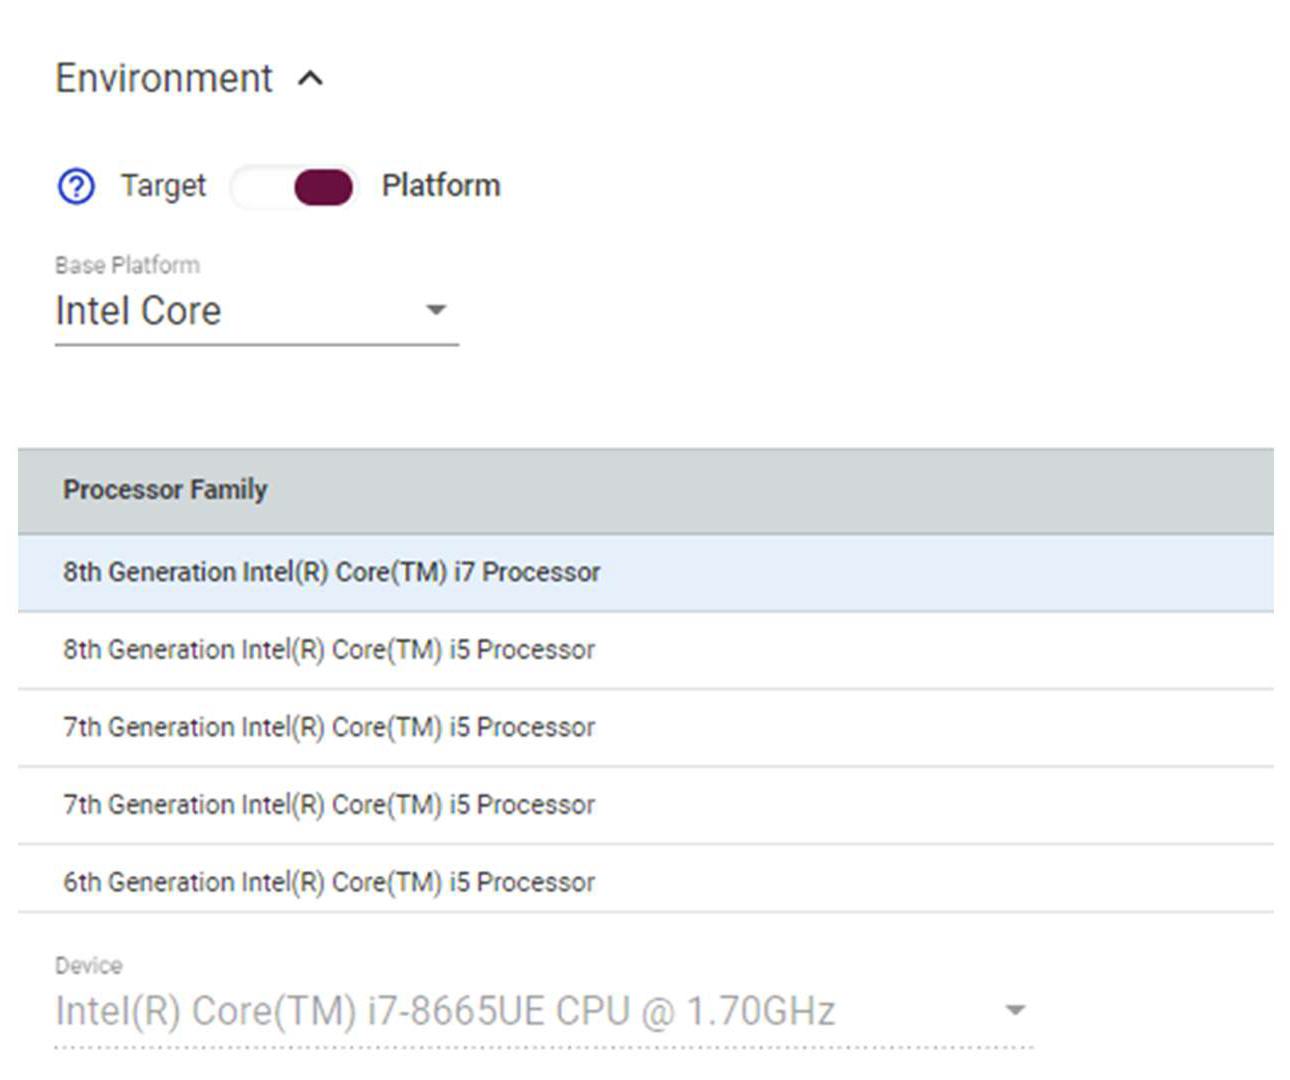Open the Base Platform dropdown arrow
Image resolution: width=1290 pixels, height=1080 pixels.
point(436,310)
